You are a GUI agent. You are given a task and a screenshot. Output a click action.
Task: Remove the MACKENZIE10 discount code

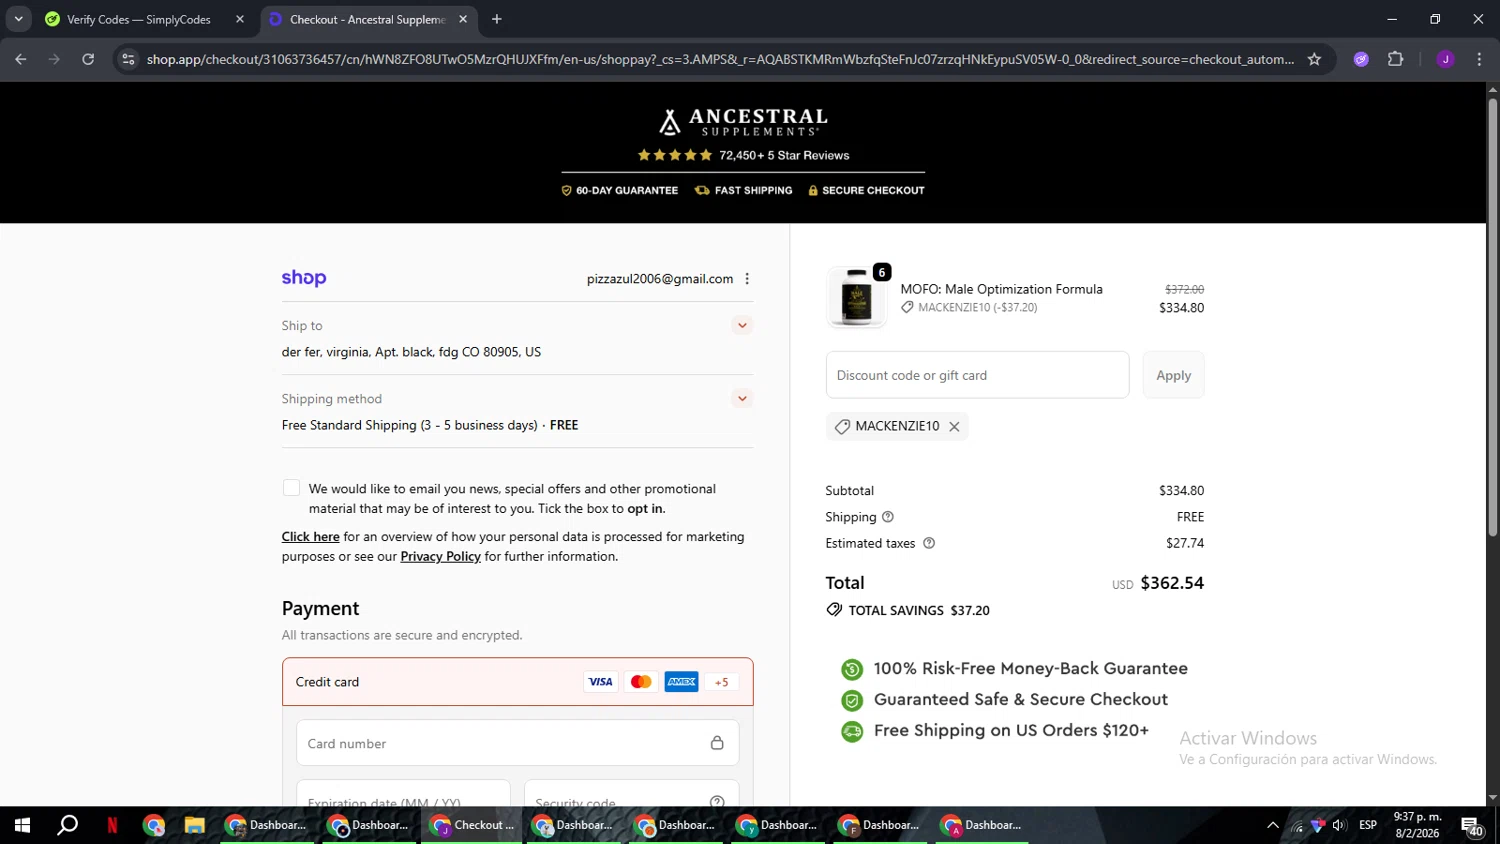pos(954,427)
